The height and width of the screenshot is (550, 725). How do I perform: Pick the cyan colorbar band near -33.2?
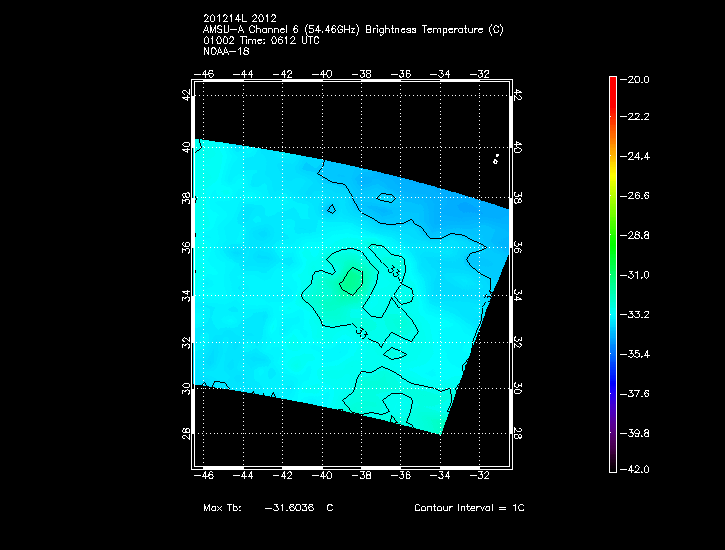(612, 314)
